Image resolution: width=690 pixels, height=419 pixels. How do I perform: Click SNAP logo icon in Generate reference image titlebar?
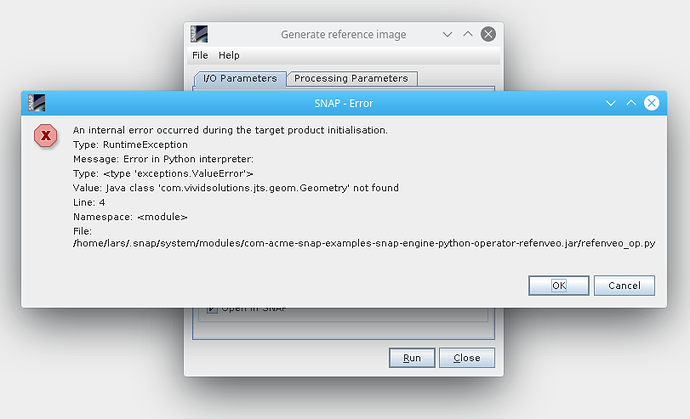tap(199, 34)
